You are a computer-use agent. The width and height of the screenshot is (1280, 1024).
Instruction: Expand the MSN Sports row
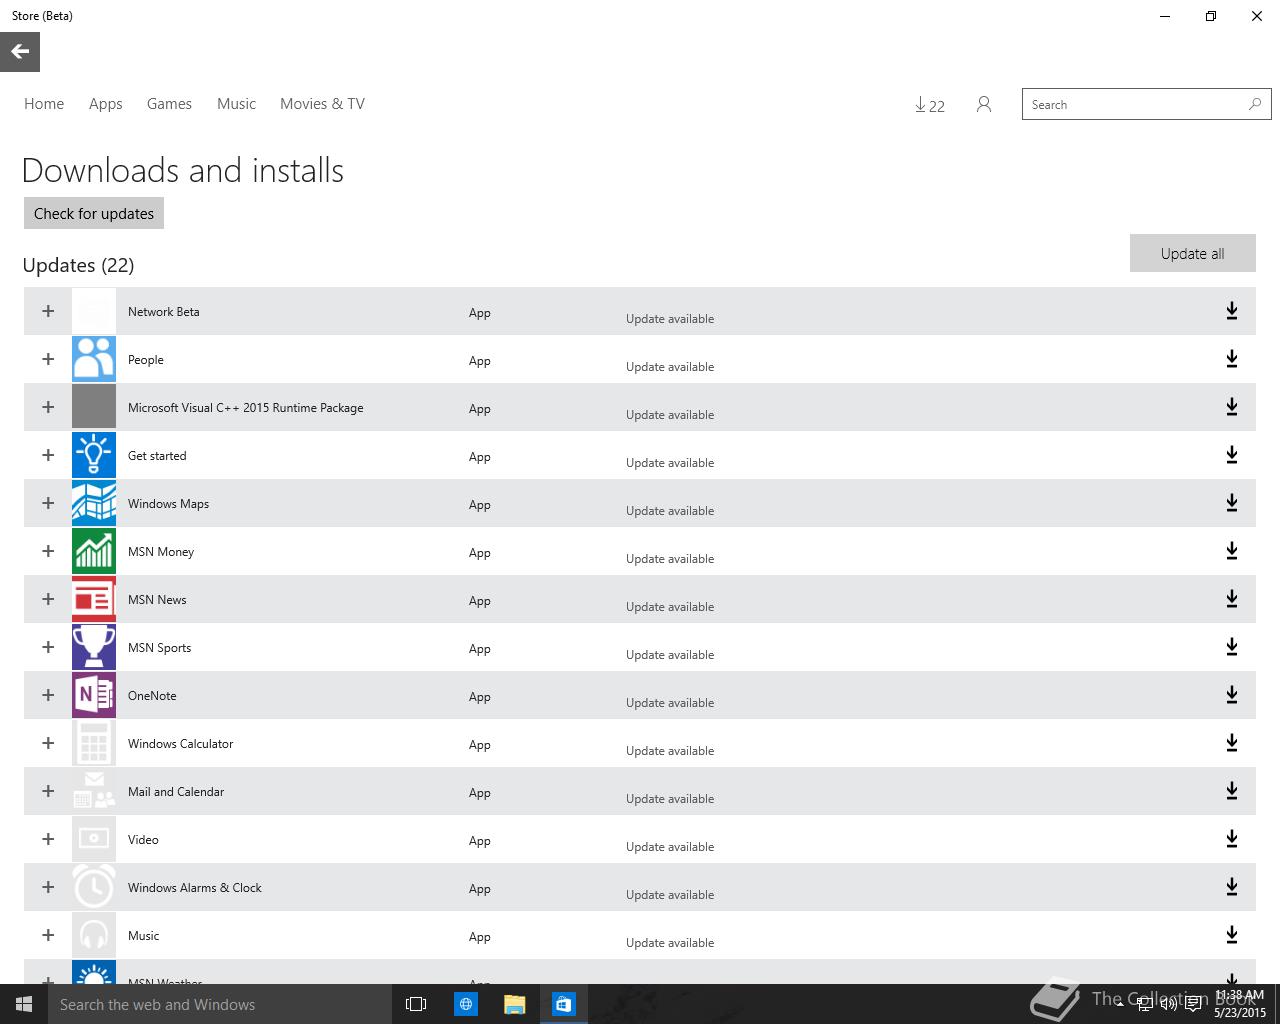(48, 647)
